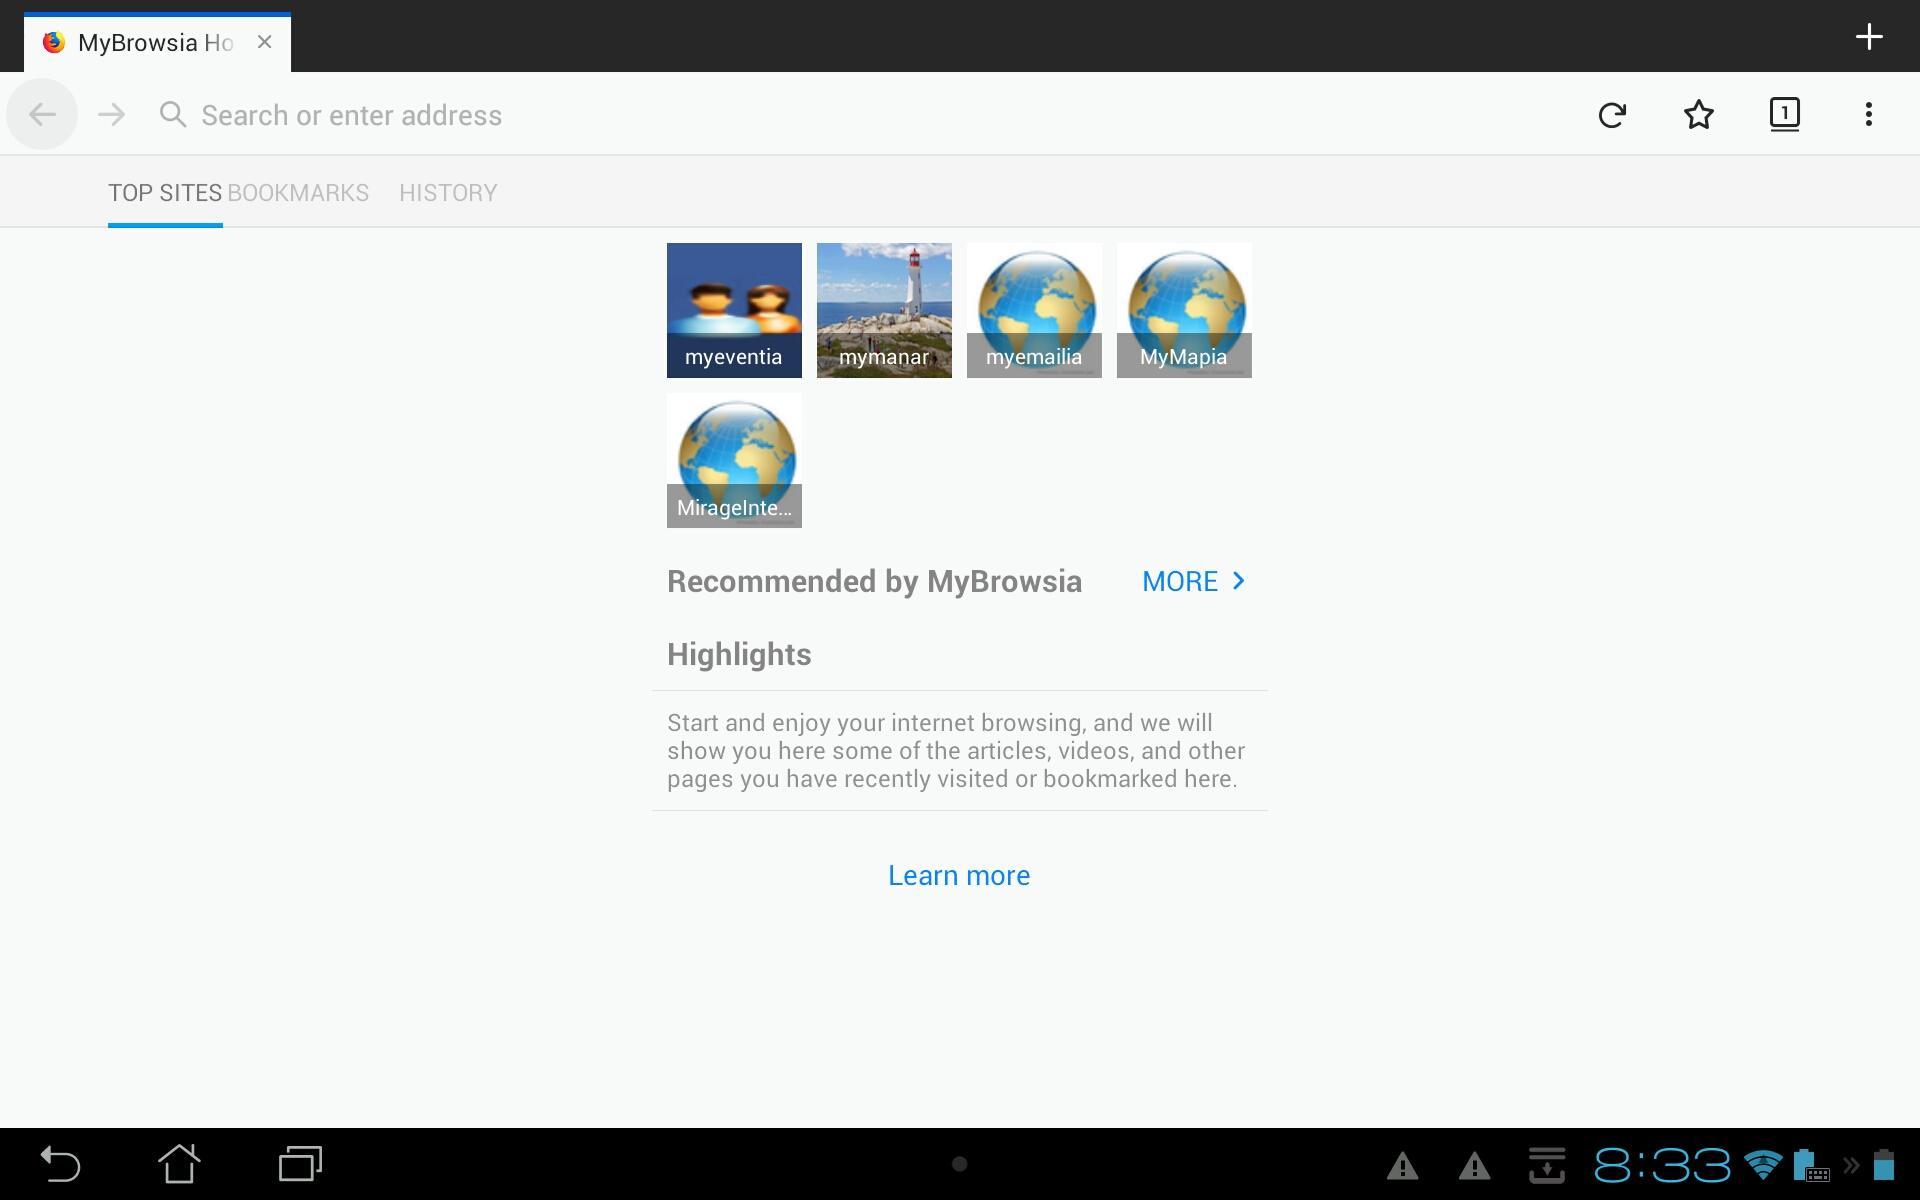Select the MyBrowsia Home tab

pos(157,43)
